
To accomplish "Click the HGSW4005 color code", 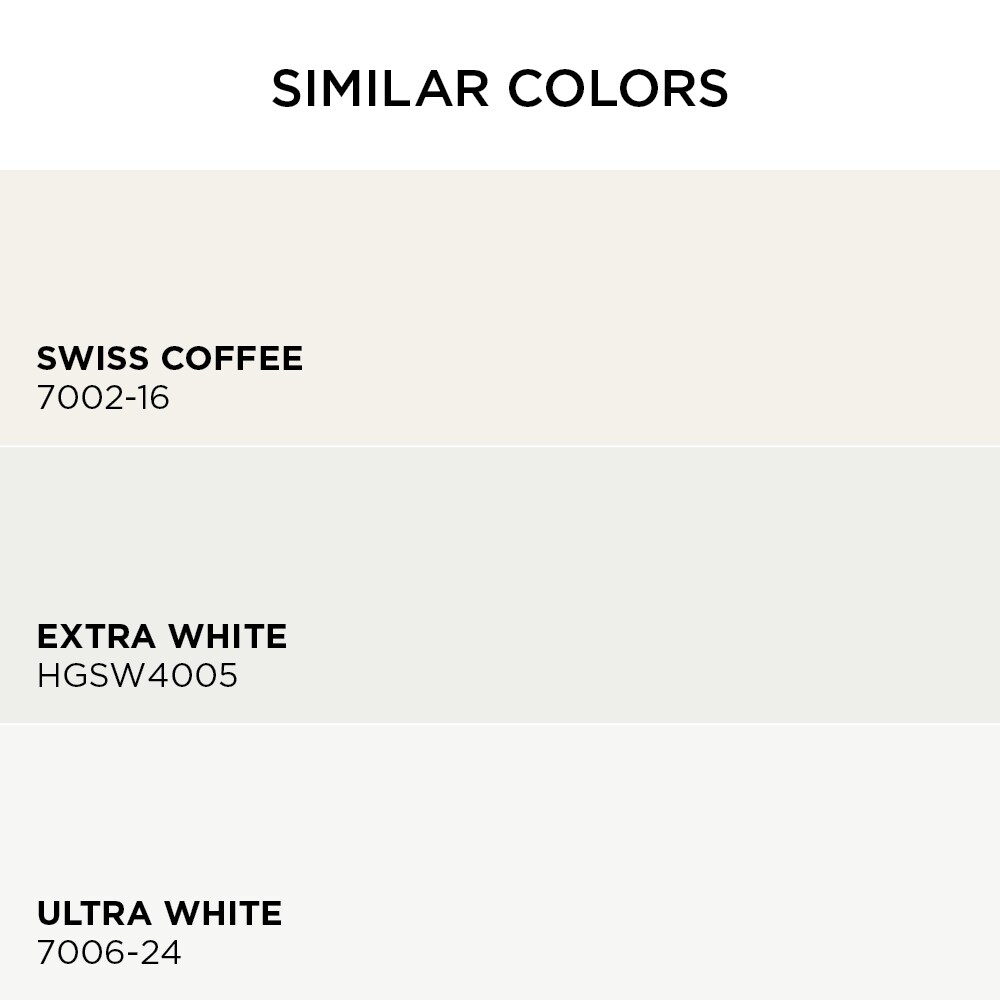I will tap(137, 675).
